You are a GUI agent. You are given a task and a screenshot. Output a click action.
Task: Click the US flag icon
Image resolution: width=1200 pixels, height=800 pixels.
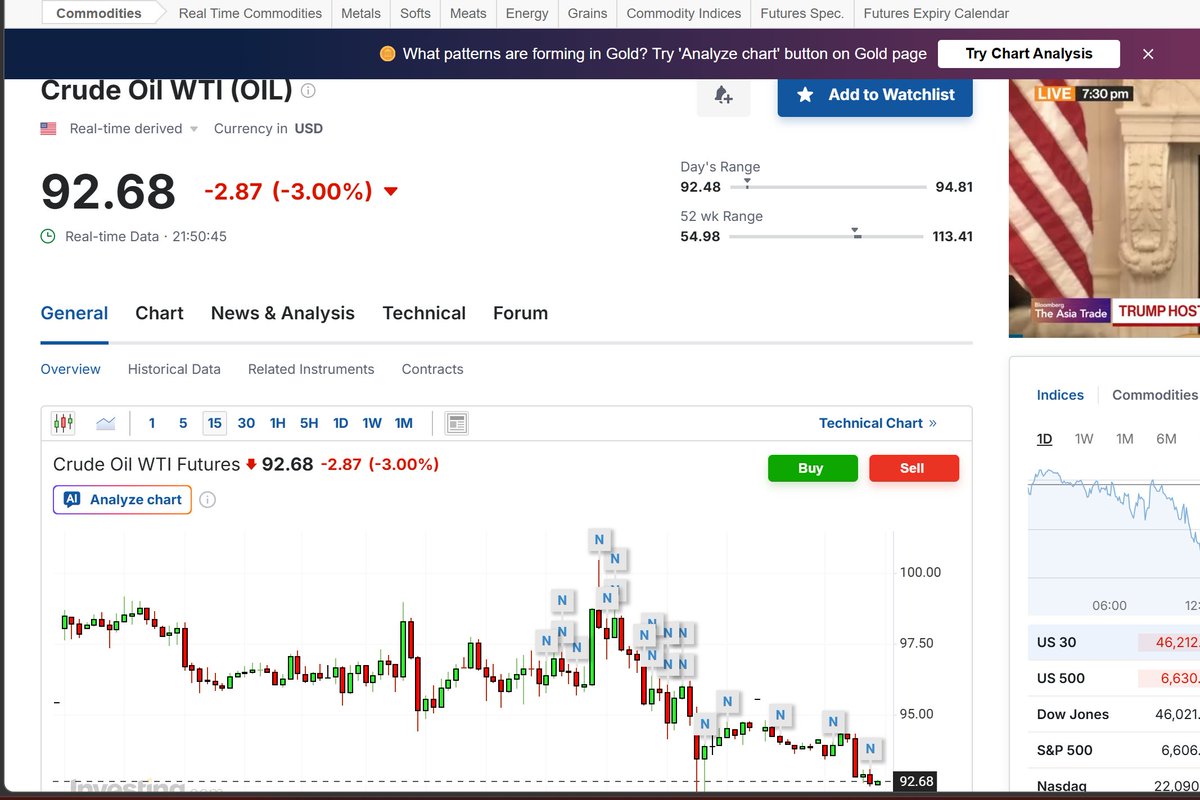48,129
